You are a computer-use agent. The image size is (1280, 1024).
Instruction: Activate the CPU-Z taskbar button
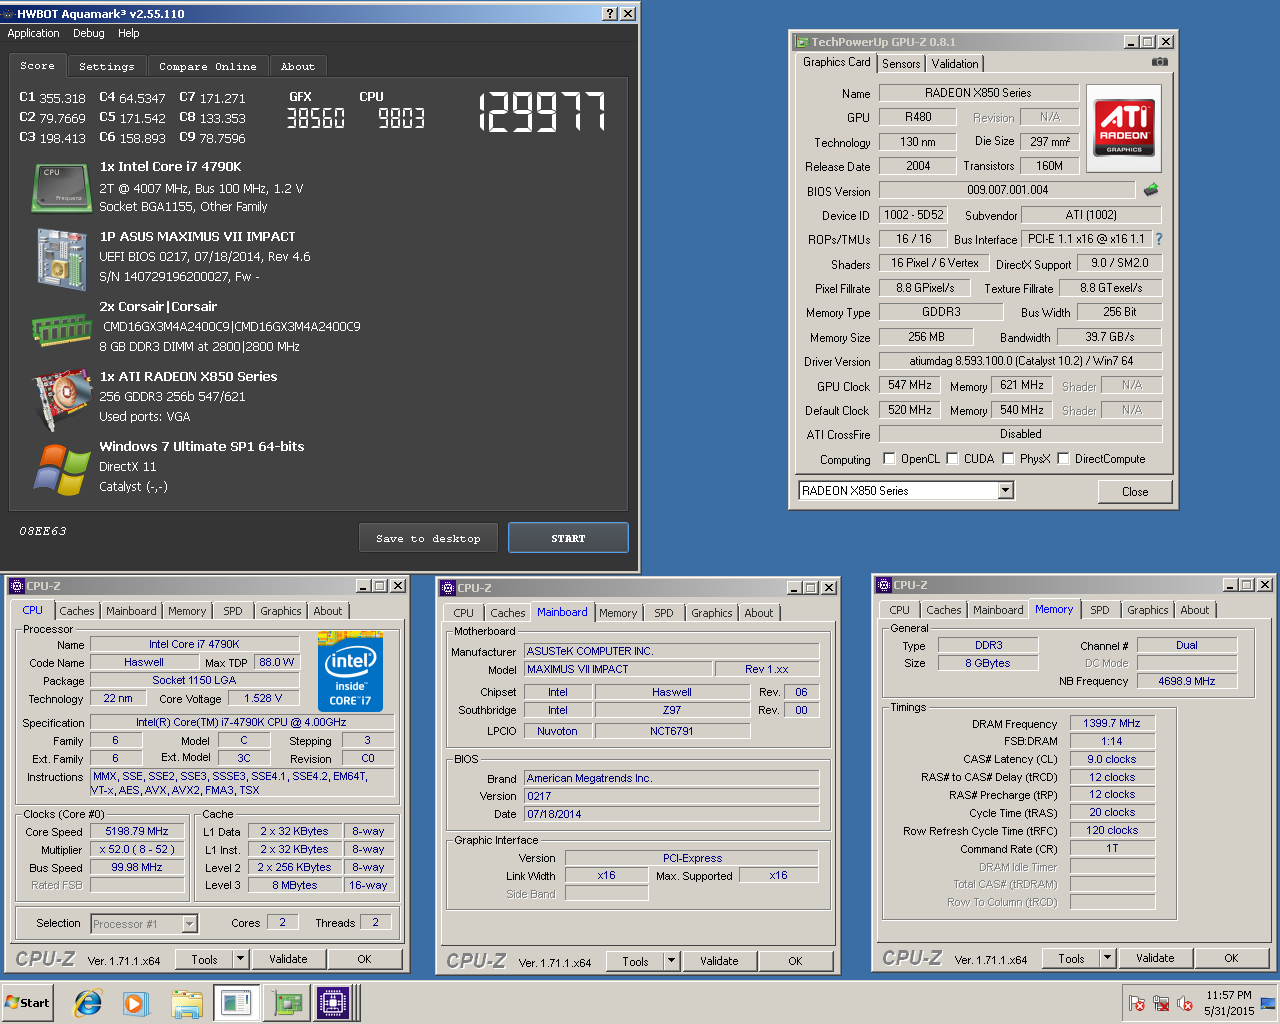pyautogui.click(x=336, y=1003)
